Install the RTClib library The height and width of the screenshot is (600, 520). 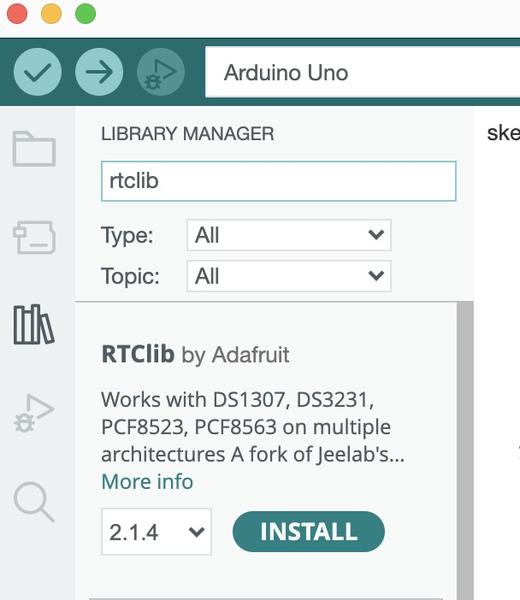tap(308, 532)
